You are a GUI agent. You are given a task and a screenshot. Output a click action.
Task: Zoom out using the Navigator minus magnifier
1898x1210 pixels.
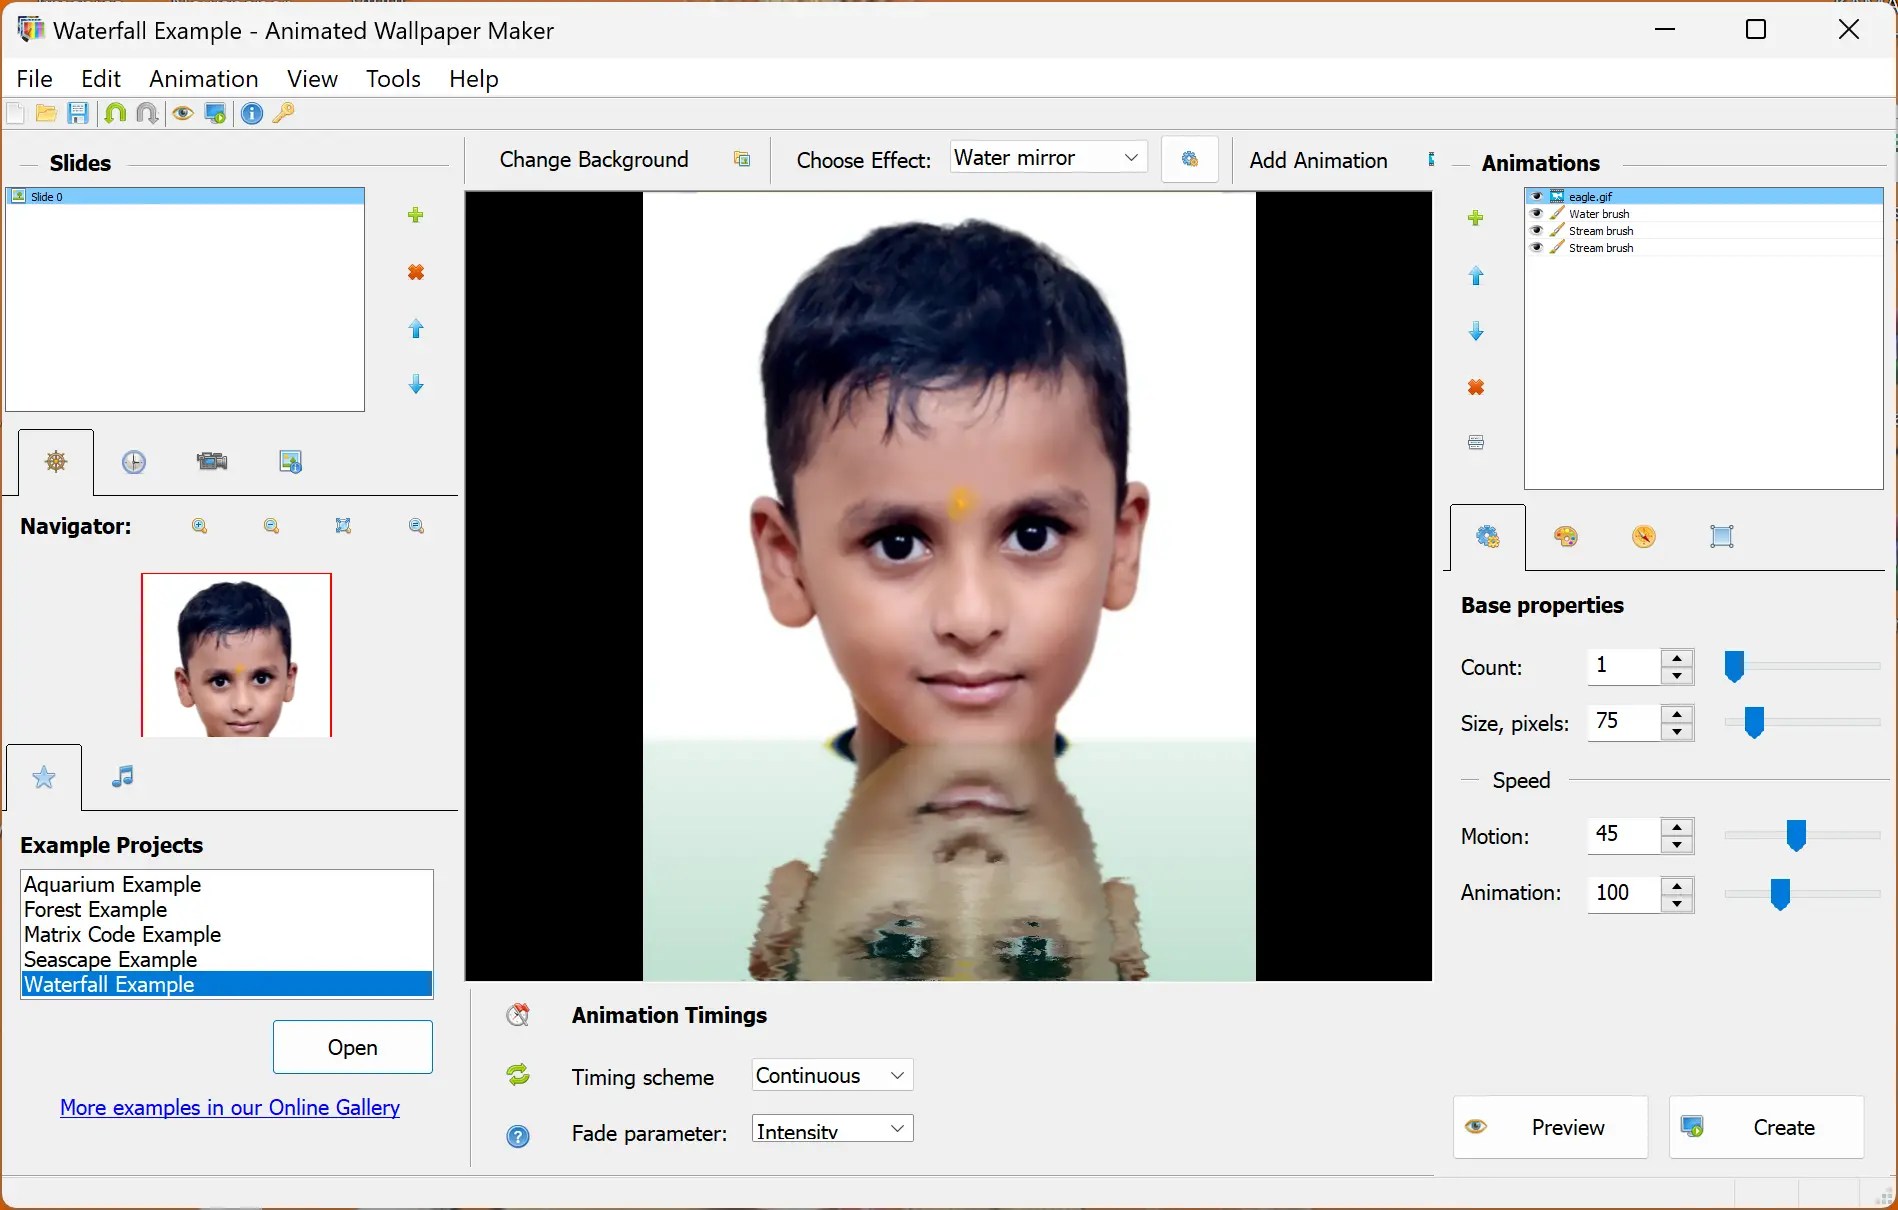click(271, 526)
